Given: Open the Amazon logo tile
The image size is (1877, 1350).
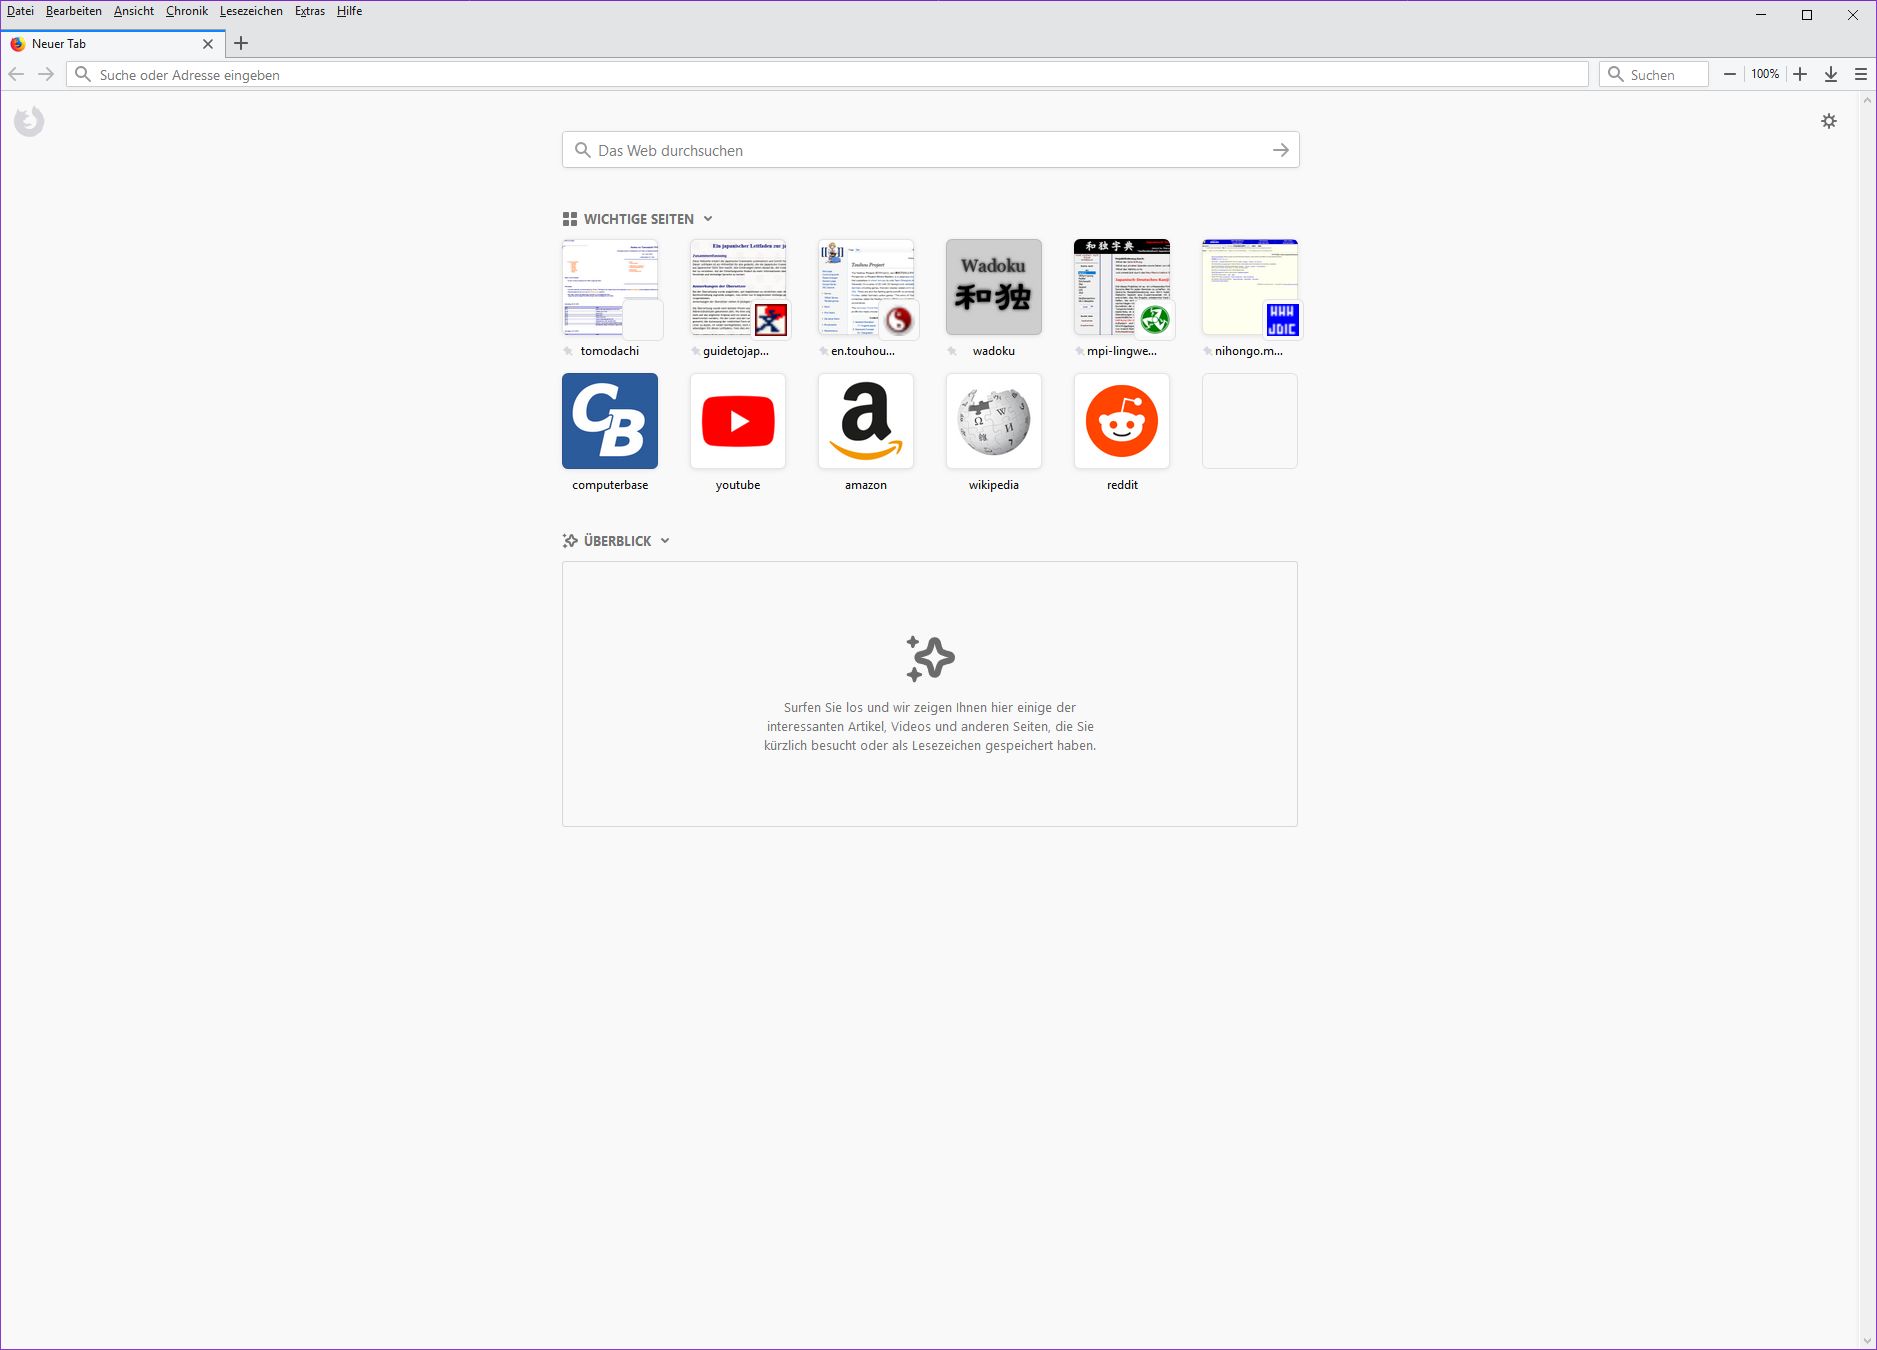Looking at the screenshot, I should 866,421.
